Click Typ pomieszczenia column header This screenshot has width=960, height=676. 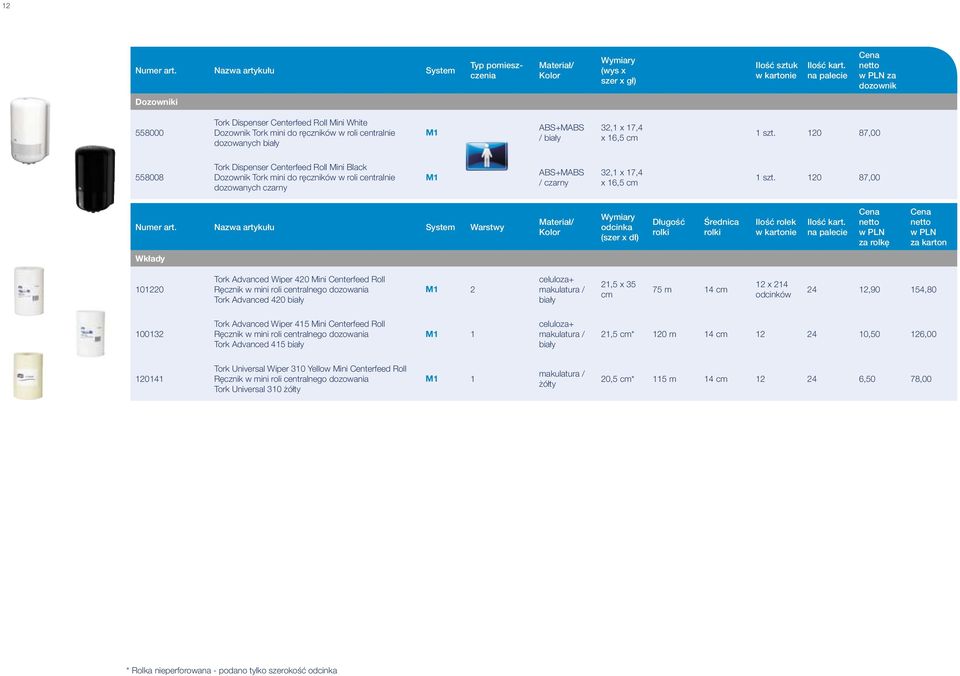click(x=497, y=70)
